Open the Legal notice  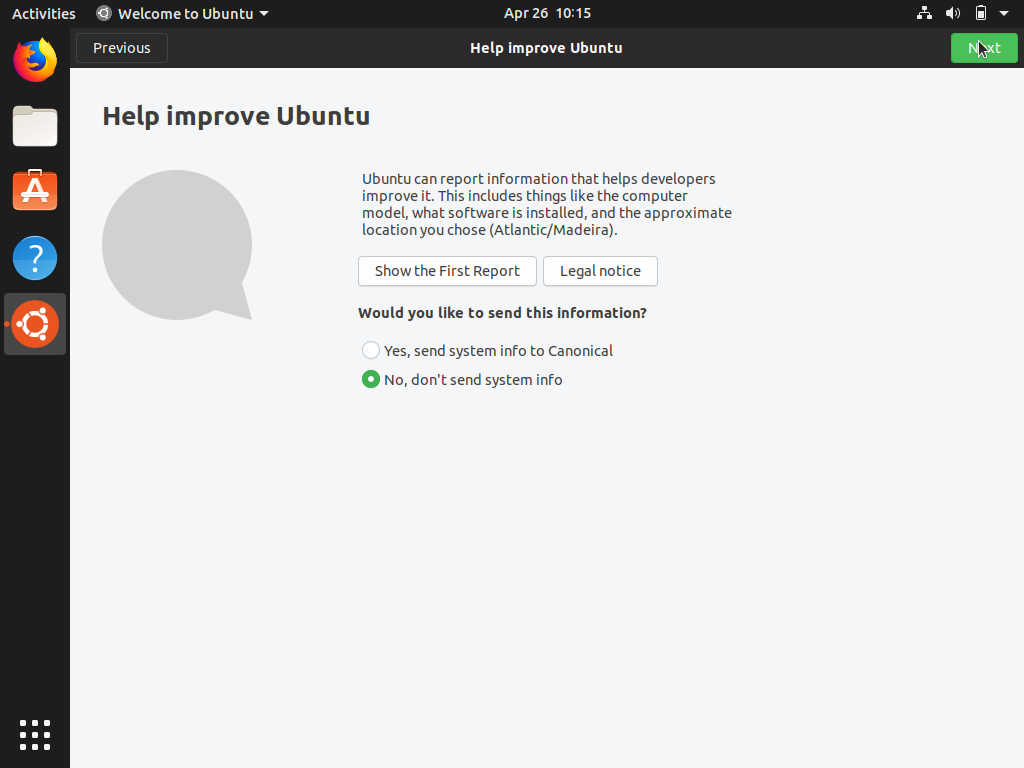click(x=600, y=271)
